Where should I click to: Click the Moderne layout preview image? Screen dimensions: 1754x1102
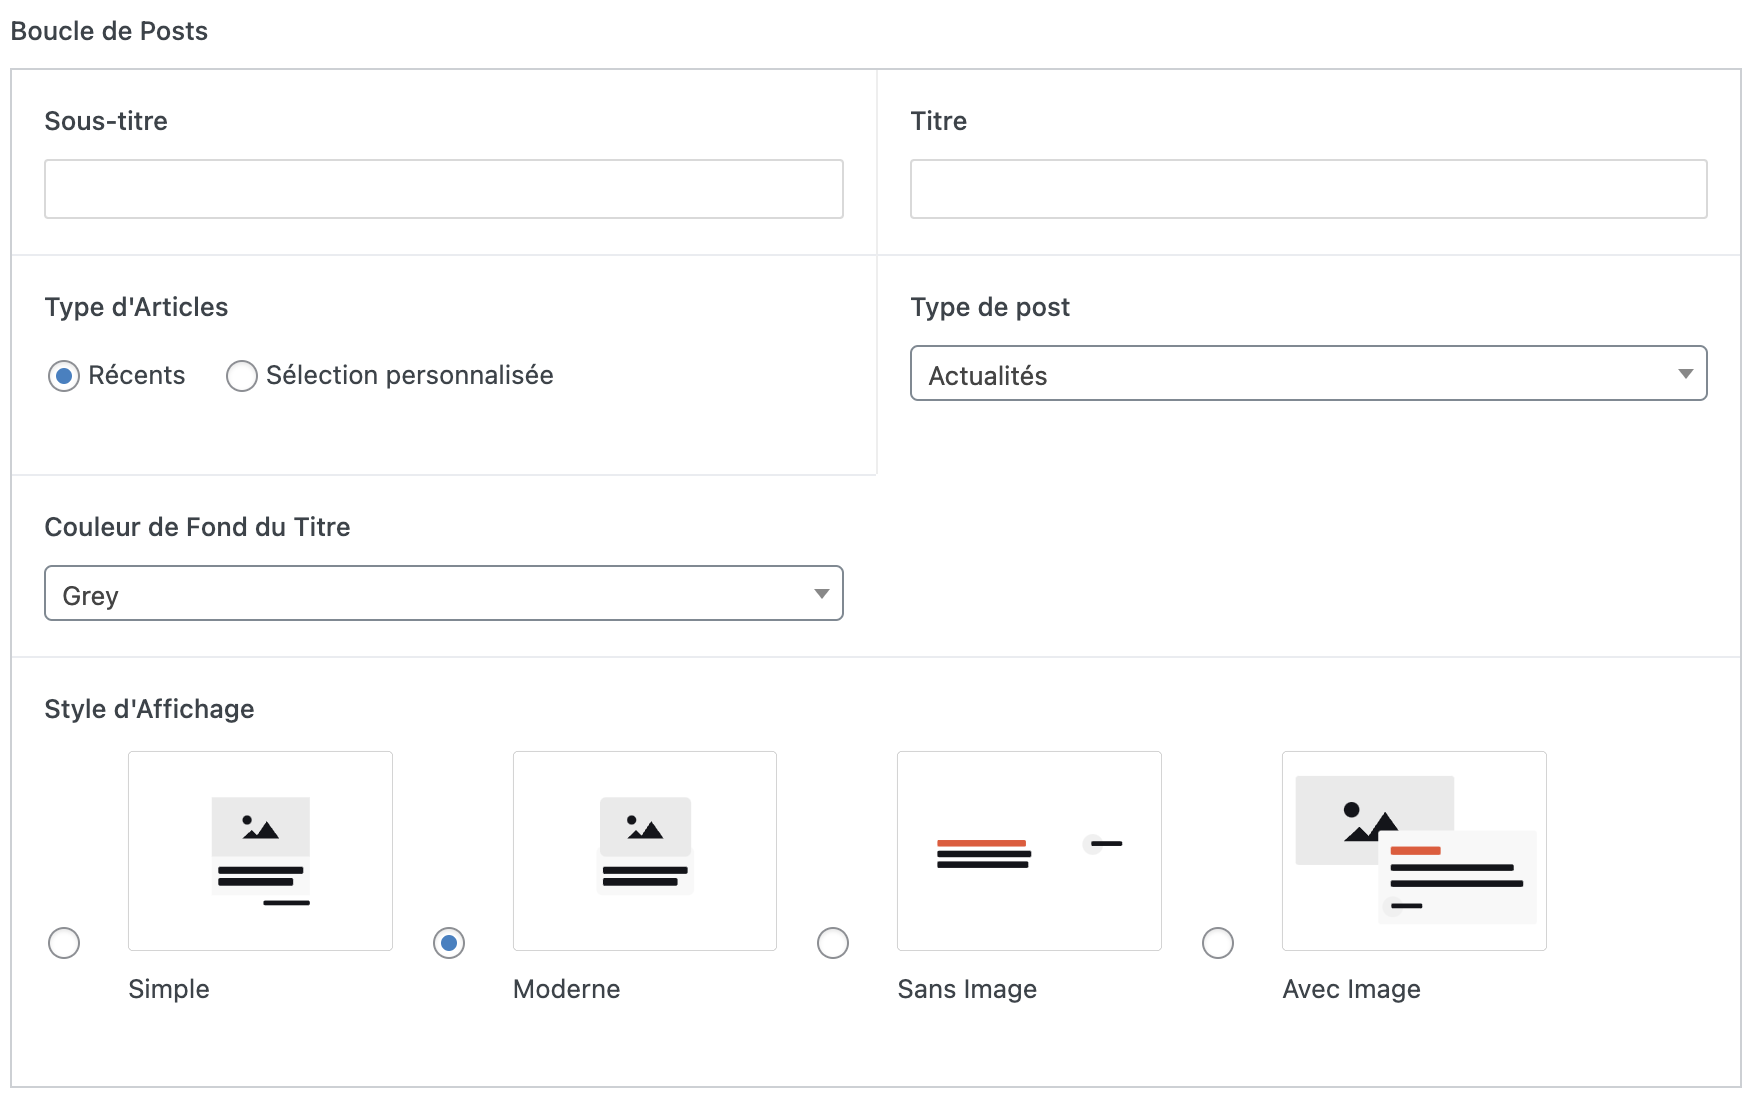(644, 850)
